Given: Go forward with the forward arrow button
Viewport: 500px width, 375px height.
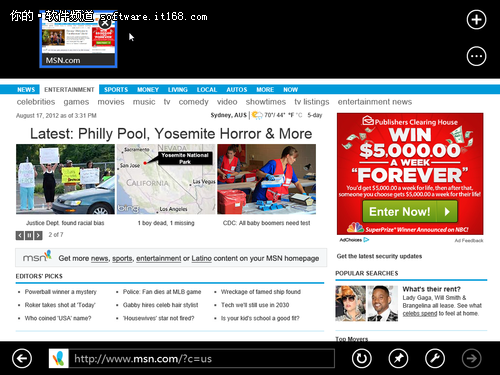Looking at the screenshot, I should [471, 358].
